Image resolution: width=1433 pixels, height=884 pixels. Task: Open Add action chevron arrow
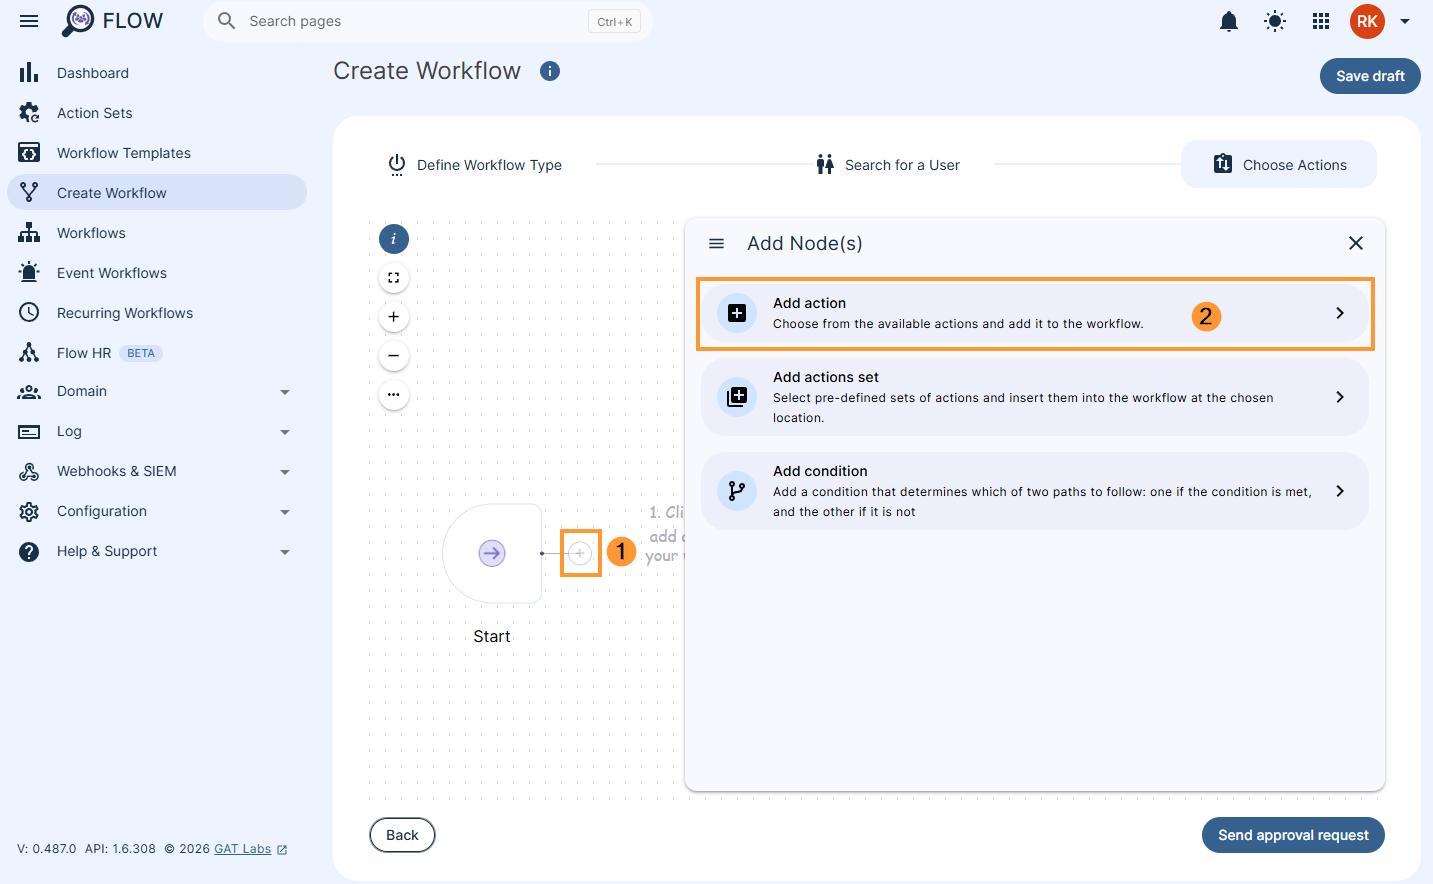1340,313
